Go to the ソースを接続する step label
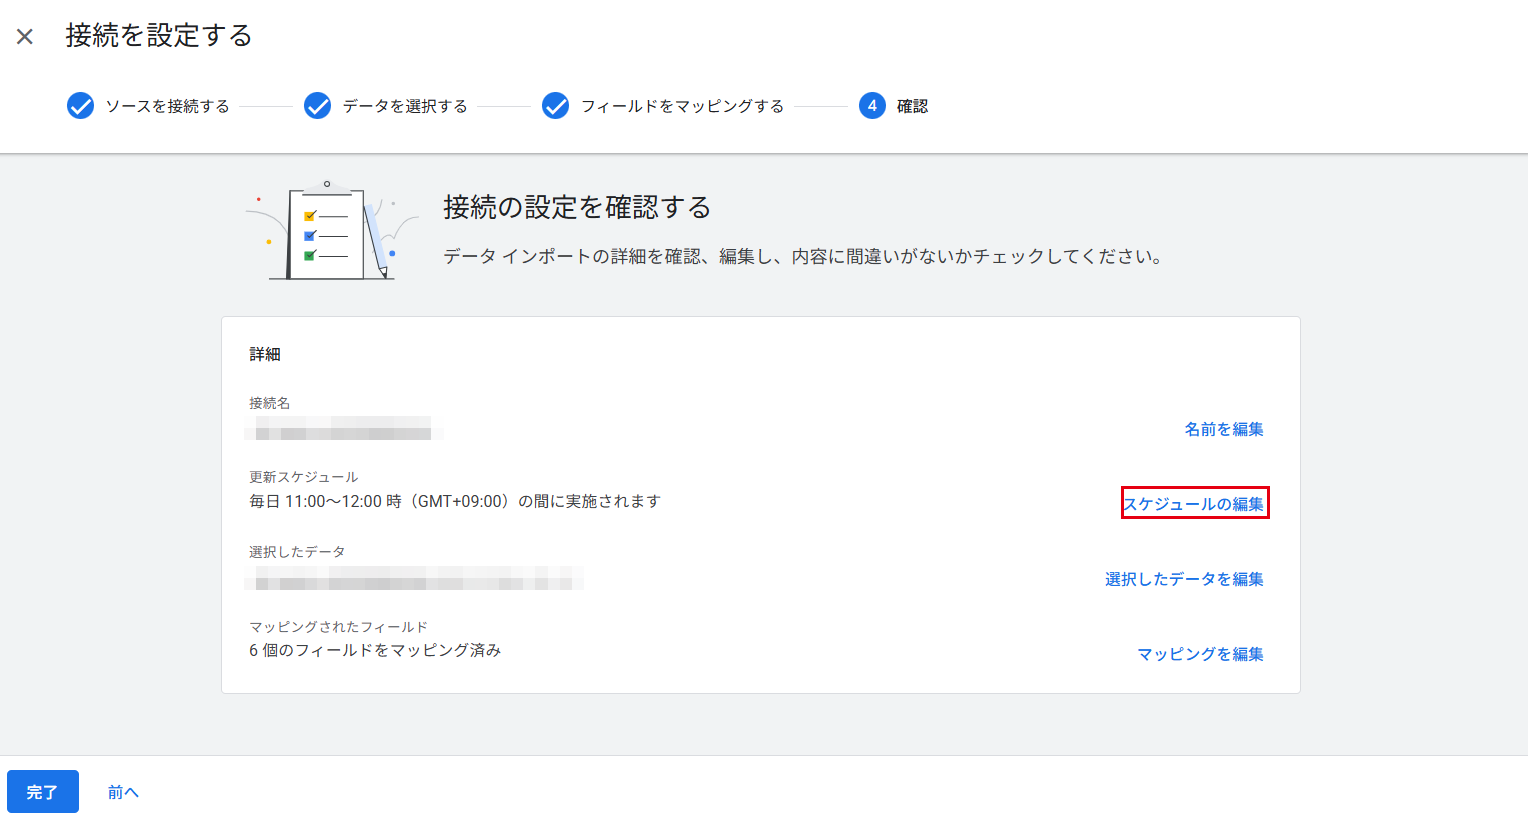 [x=168, y=106]
